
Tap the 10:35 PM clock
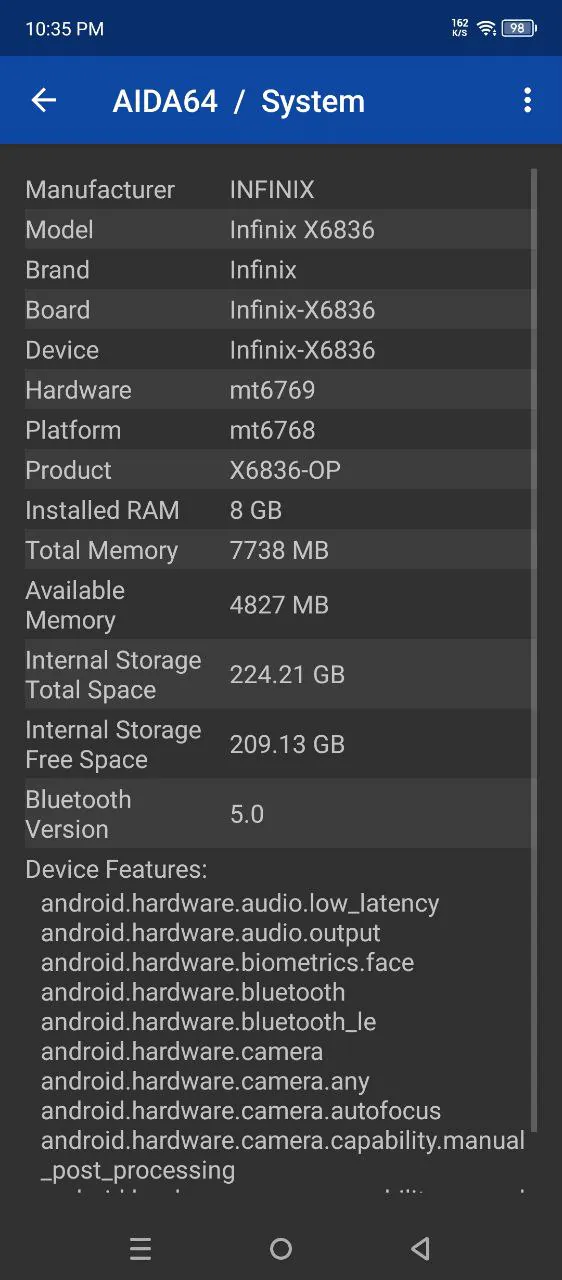[x=64, y=29]
